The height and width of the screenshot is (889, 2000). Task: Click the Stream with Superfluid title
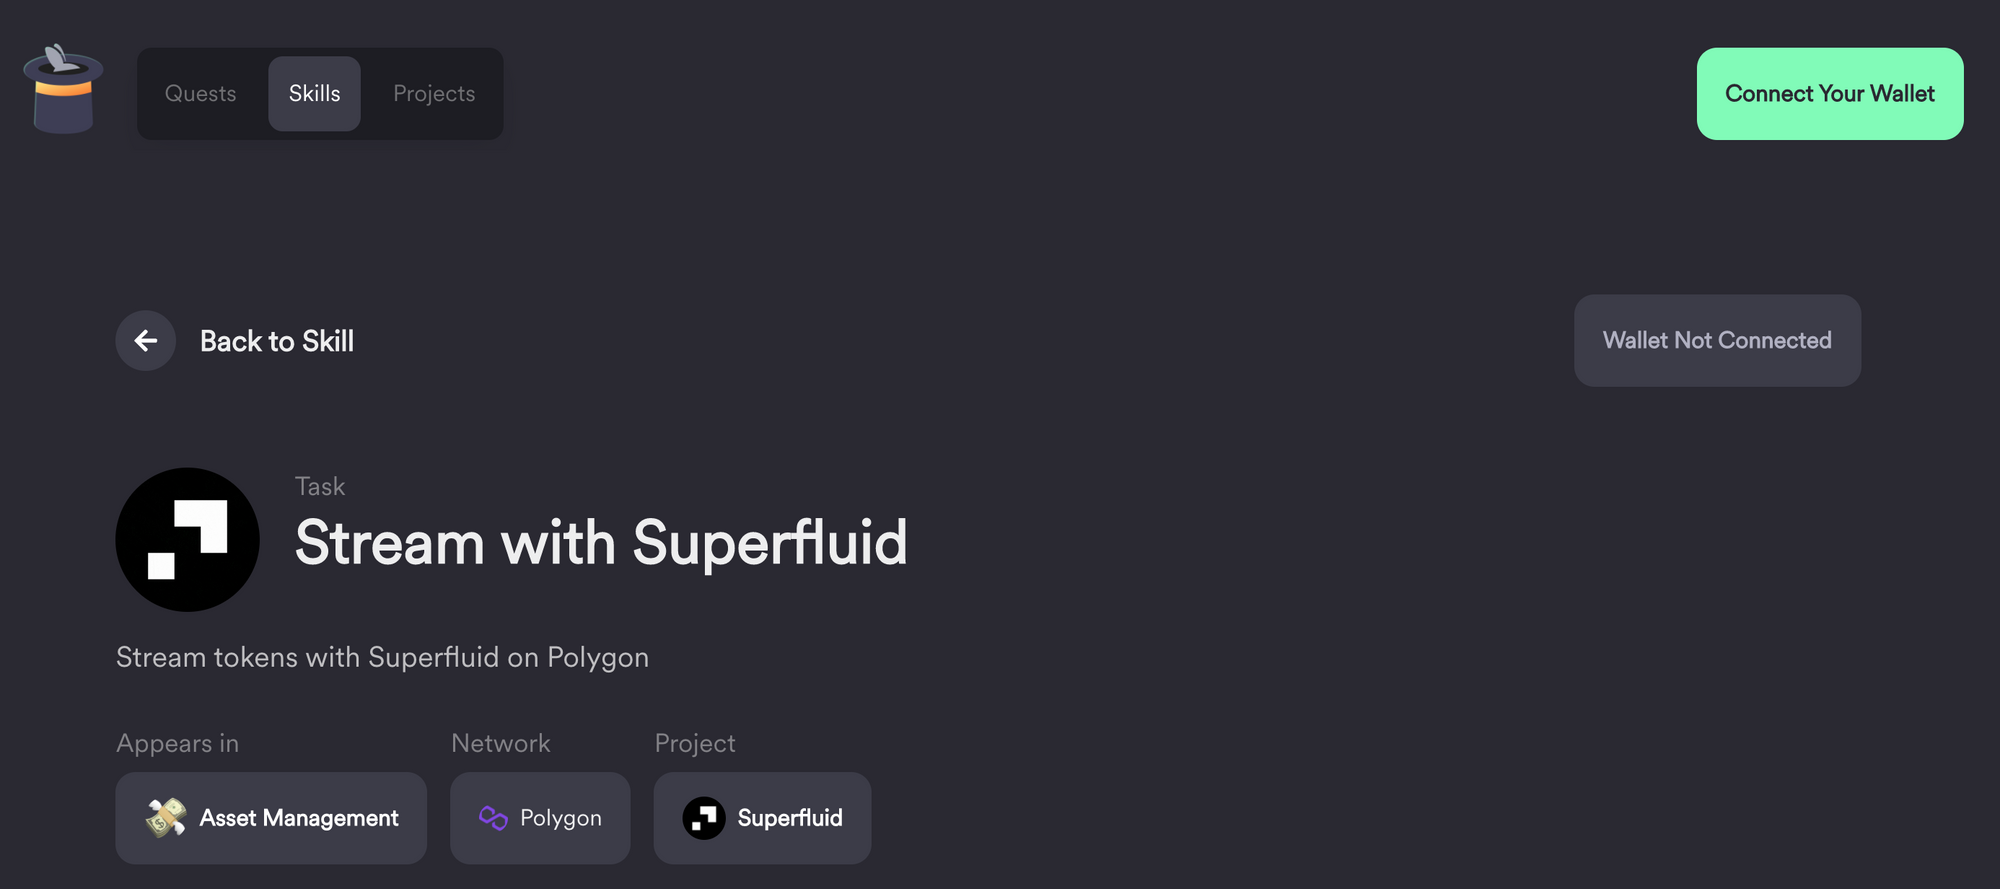[600, 542]
